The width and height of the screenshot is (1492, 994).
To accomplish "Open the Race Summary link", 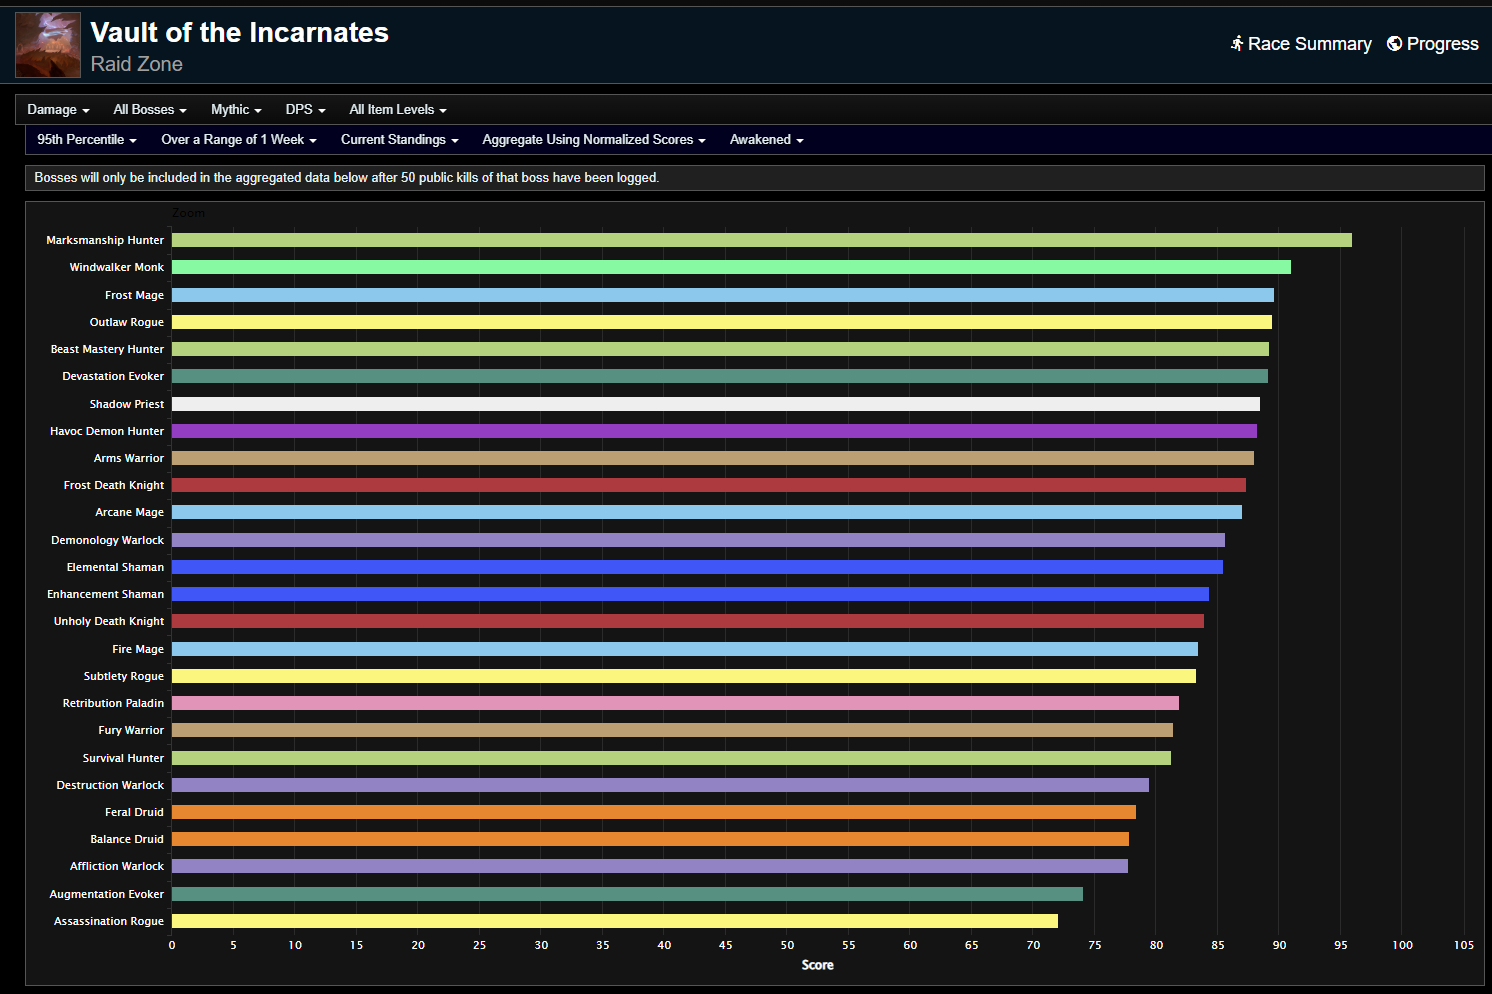I will pos(1309,44).
